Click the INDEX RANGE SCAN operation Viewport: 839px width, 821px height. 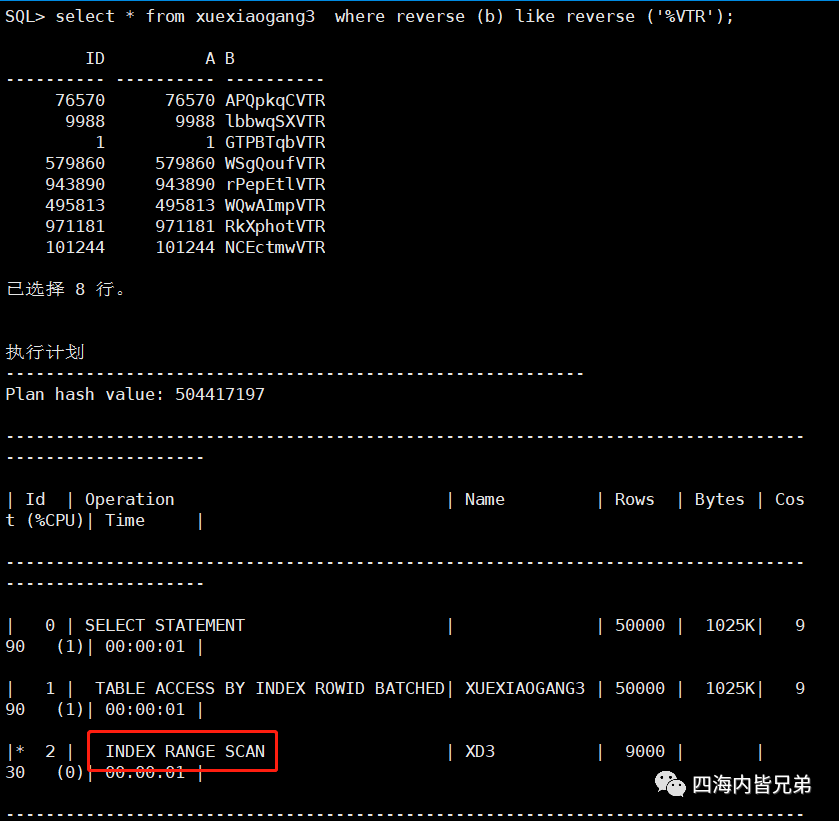[185, 751]
